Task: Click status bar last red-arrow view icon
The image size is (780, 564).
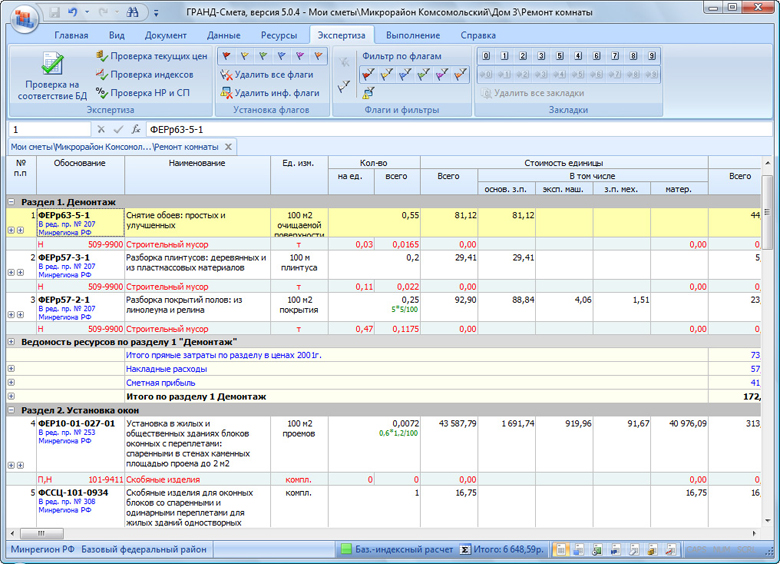Action: coord(671,550)
